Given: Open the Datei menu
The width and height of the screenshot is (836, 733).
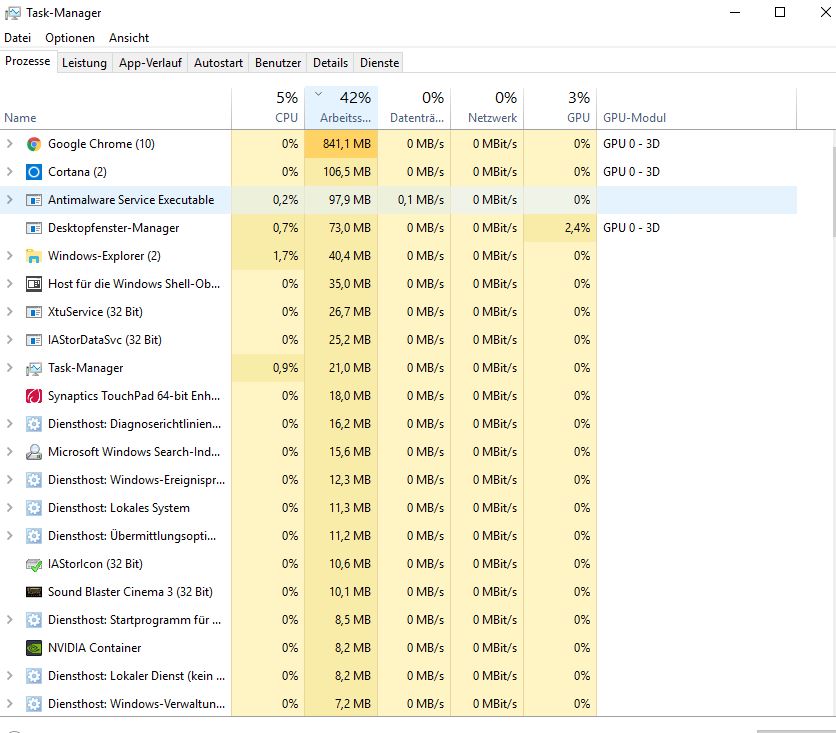Looking at the screenshot, I should tap(18, 38).
